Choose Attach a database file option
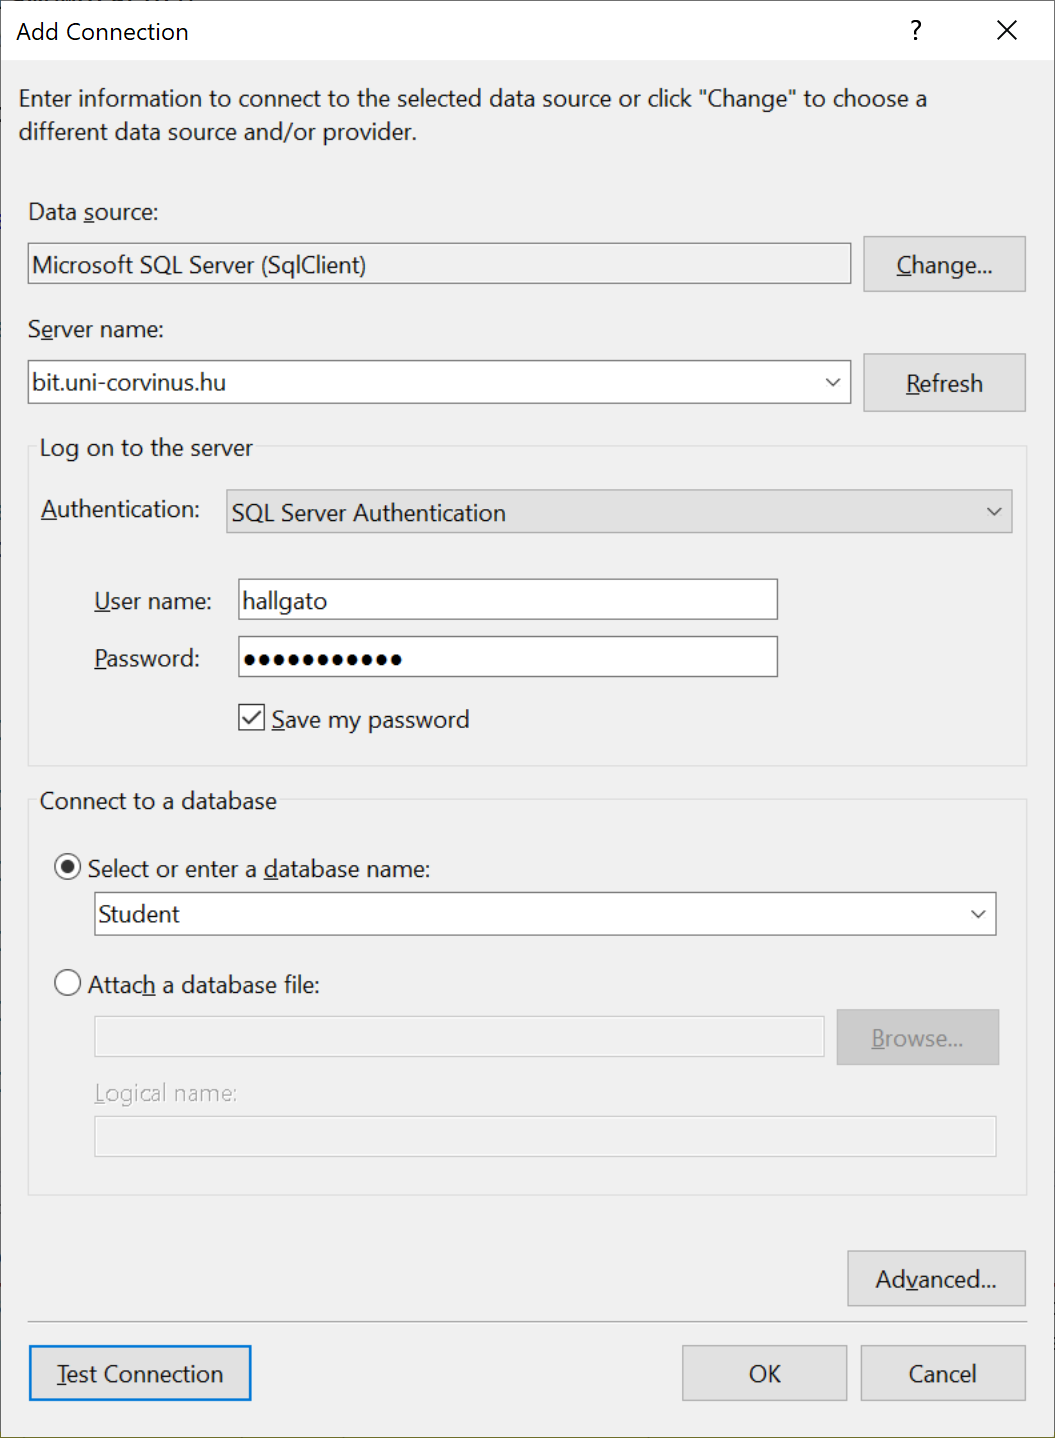The height and width of the screenshot is (1438, 1055). 68,984
